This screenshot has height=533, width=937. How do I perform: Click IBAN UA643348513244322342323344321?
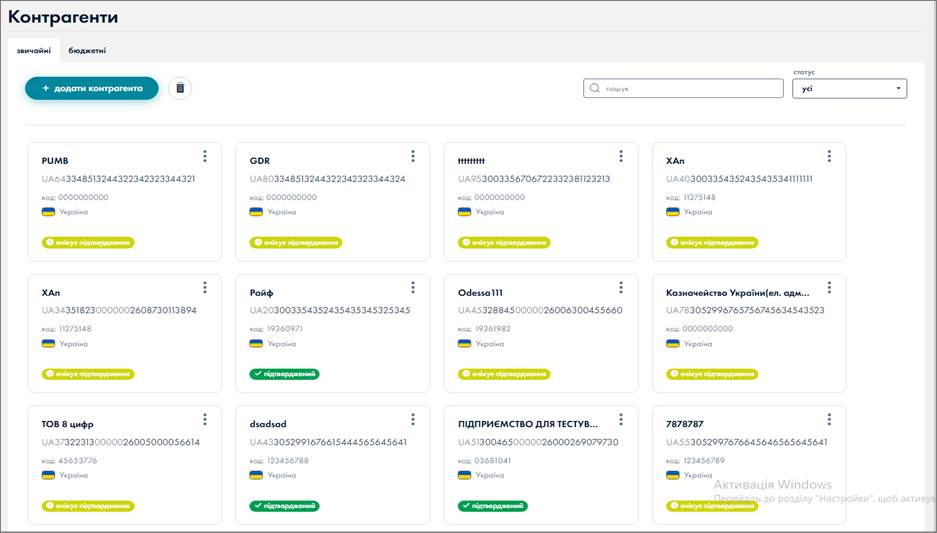[x=118, y=179]
